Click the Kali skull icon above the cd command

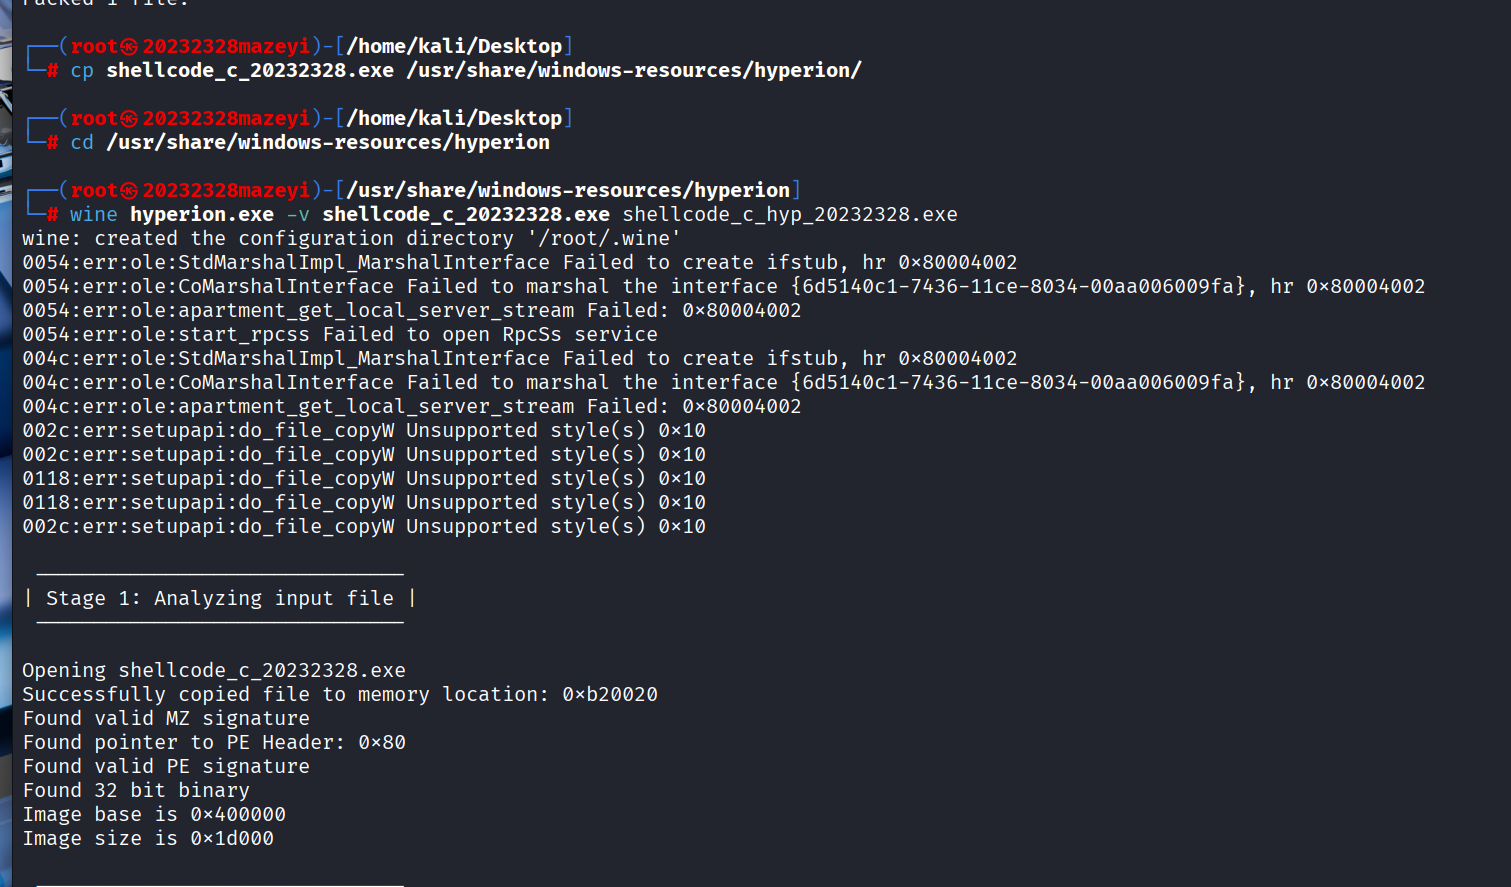pos(129,119)
